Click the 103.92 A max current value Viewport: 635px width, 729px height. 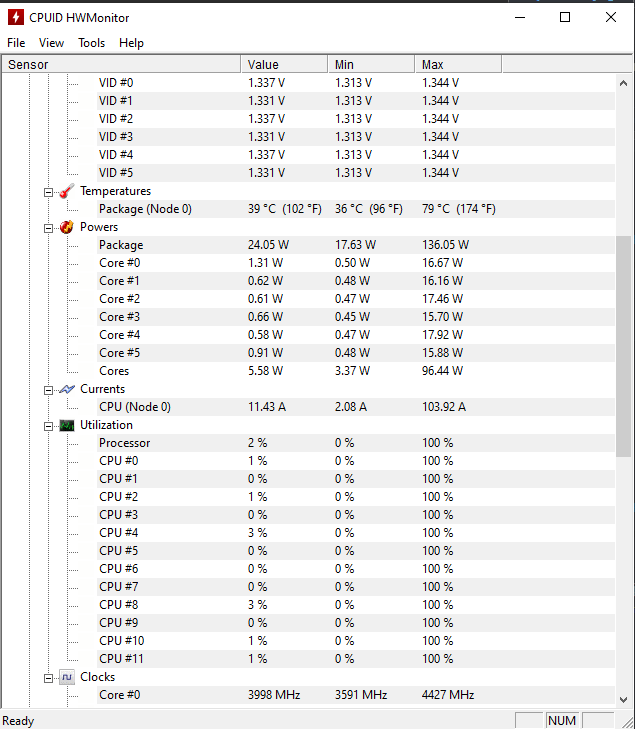443,407
